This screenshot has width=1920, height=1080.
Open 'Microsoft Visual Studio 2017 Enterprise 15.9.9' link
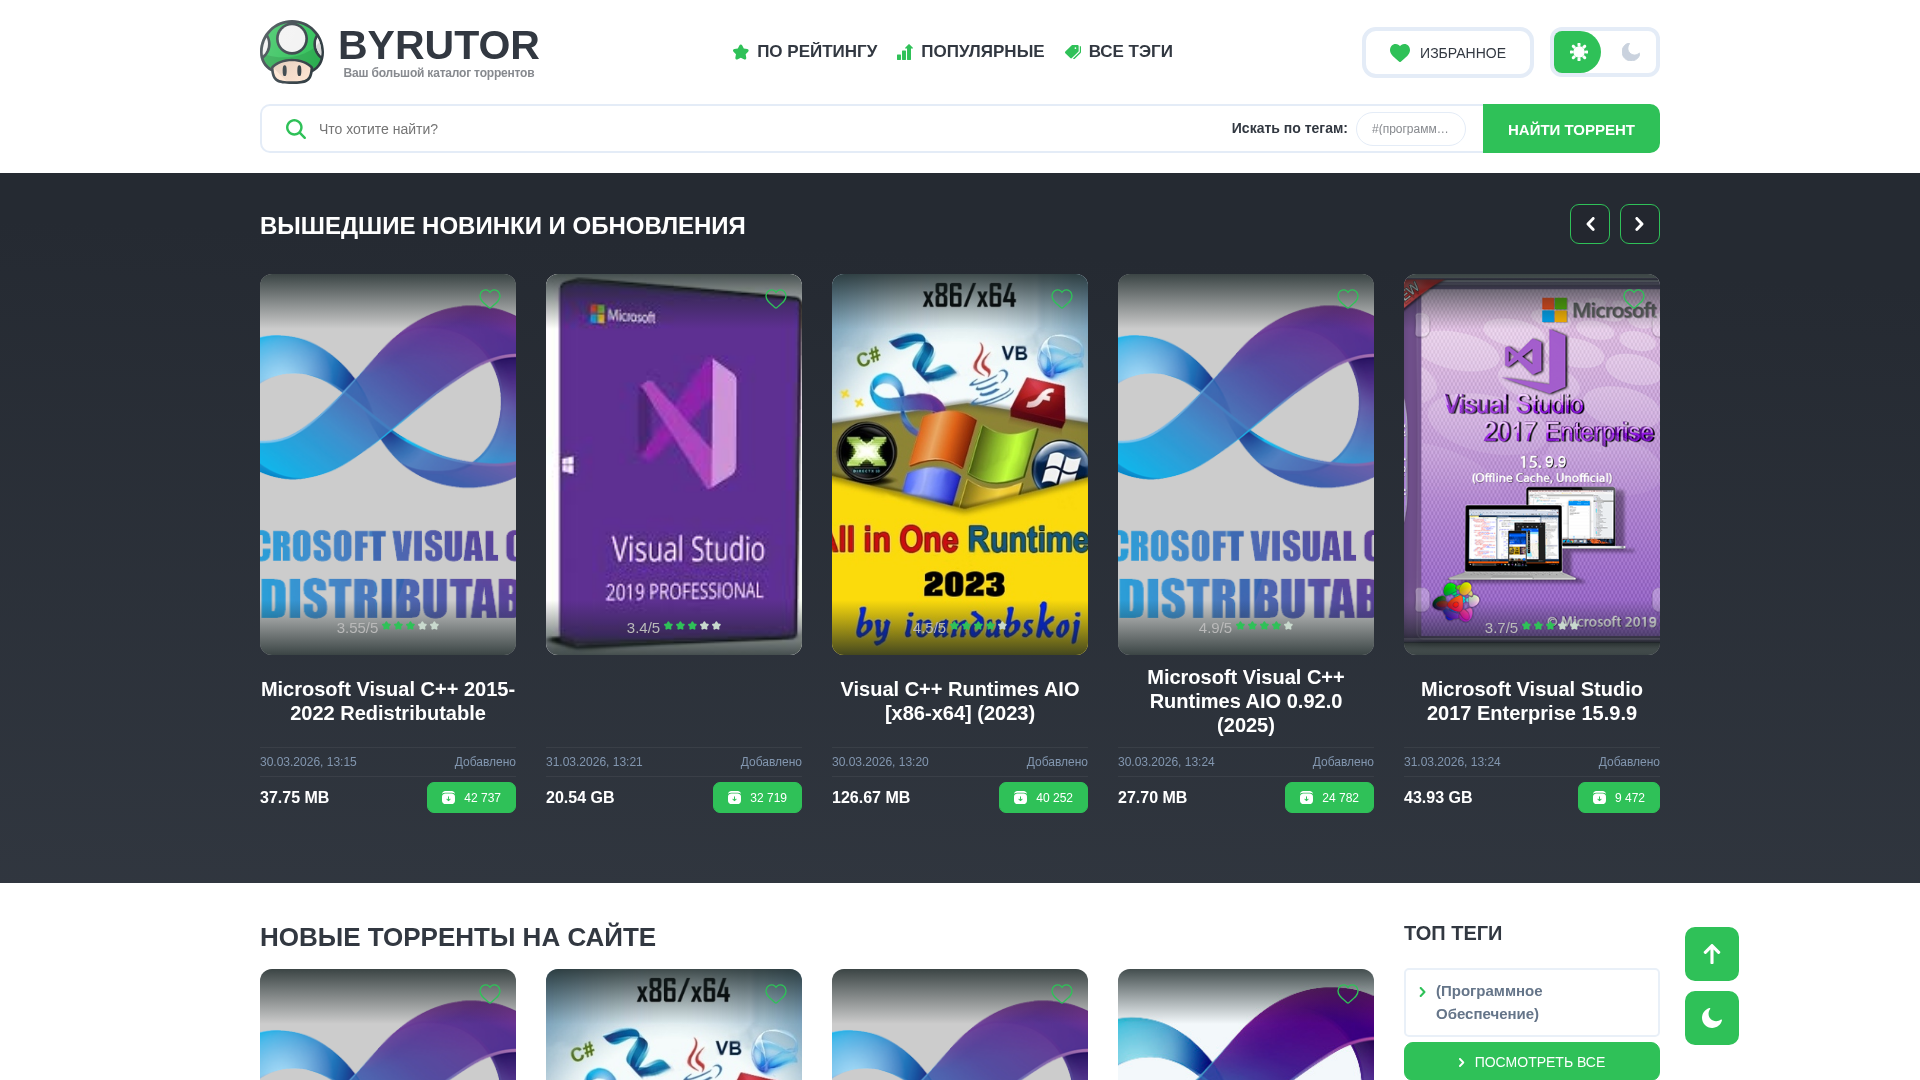pyautogui.click(x=1532, y=701)
